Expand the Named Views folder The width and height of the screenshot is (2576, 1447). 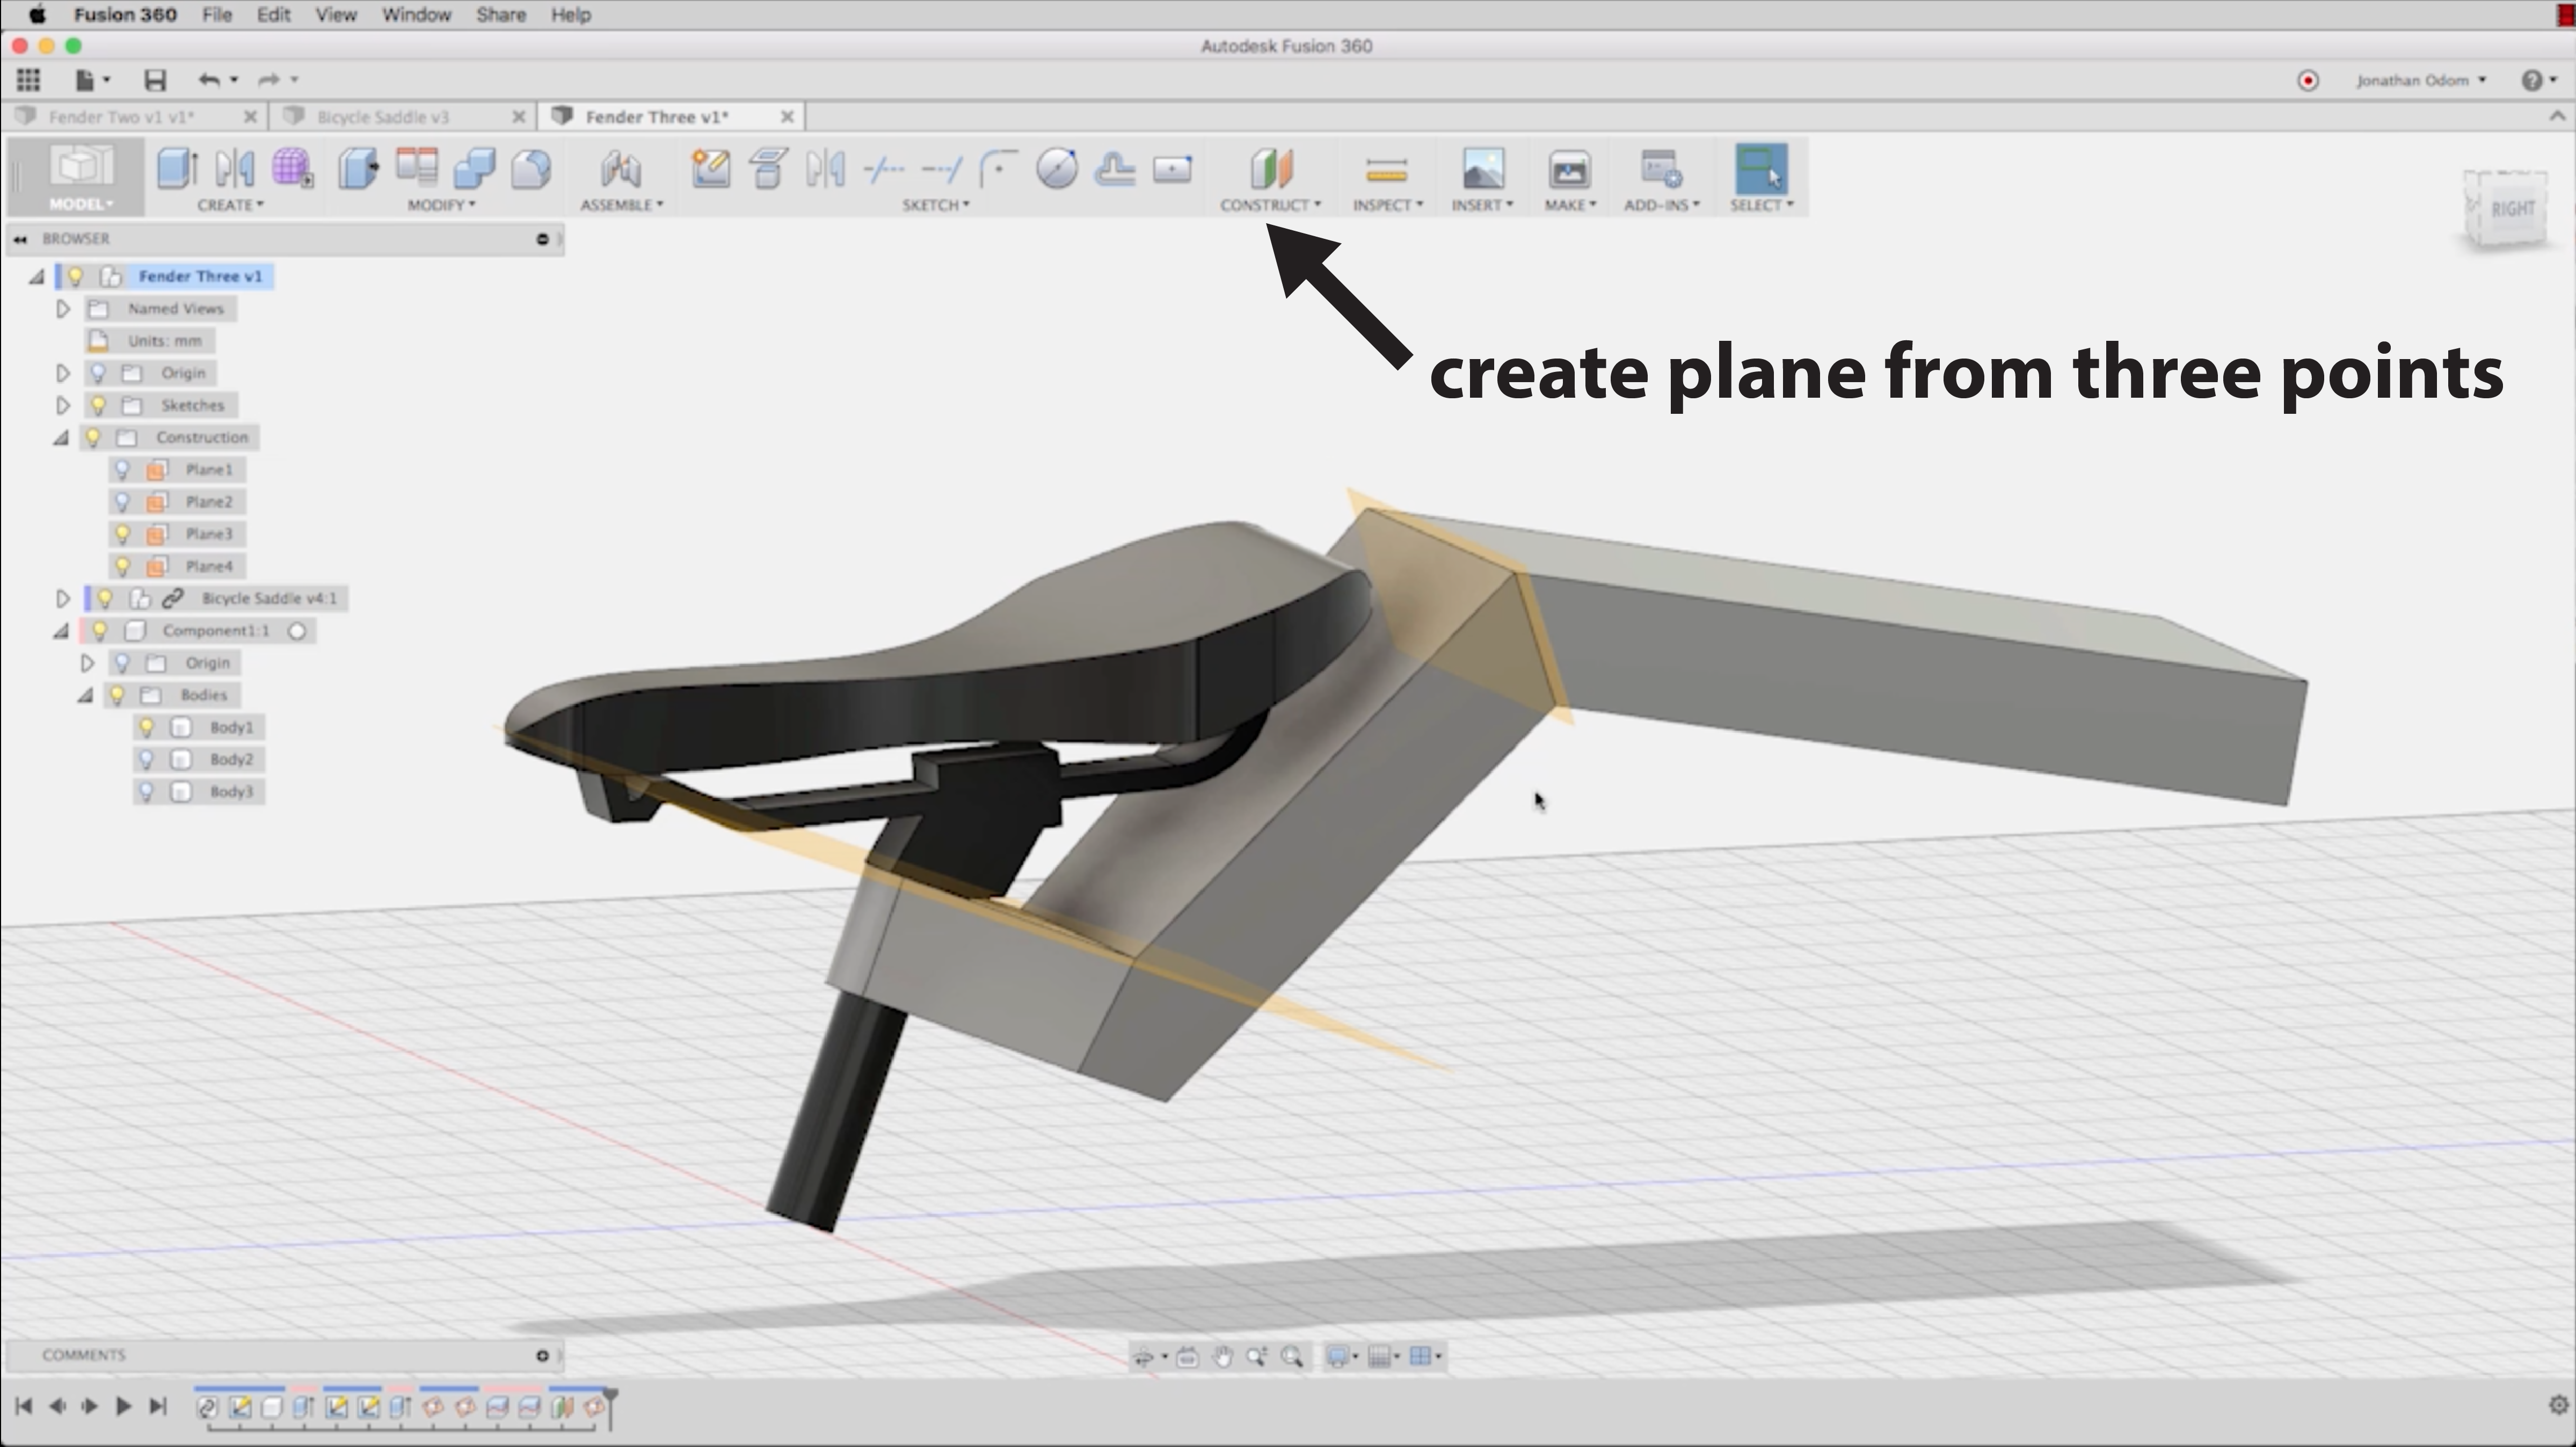pyautogui.click(x=62, y=309)
